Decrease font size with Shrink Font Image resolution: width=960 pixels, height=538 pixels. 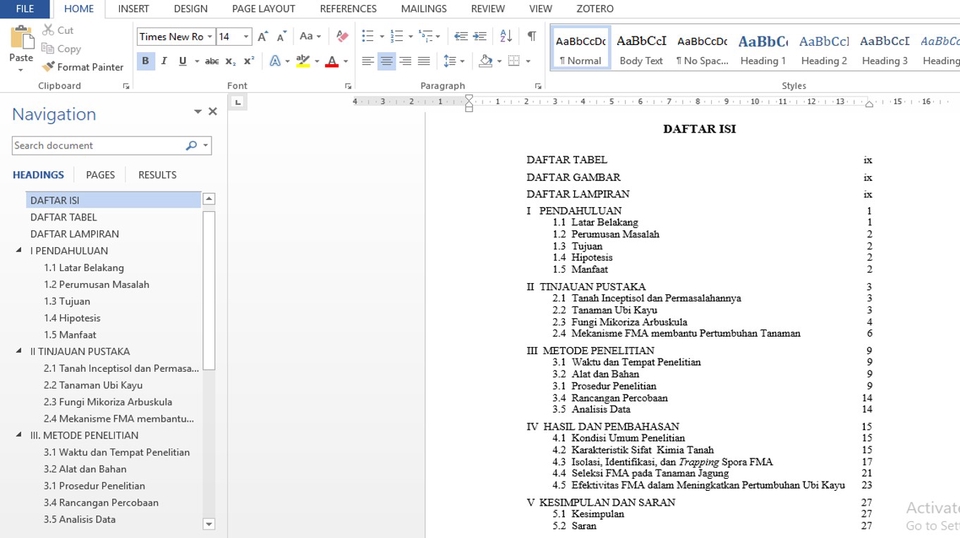click(x=281, y=37)
